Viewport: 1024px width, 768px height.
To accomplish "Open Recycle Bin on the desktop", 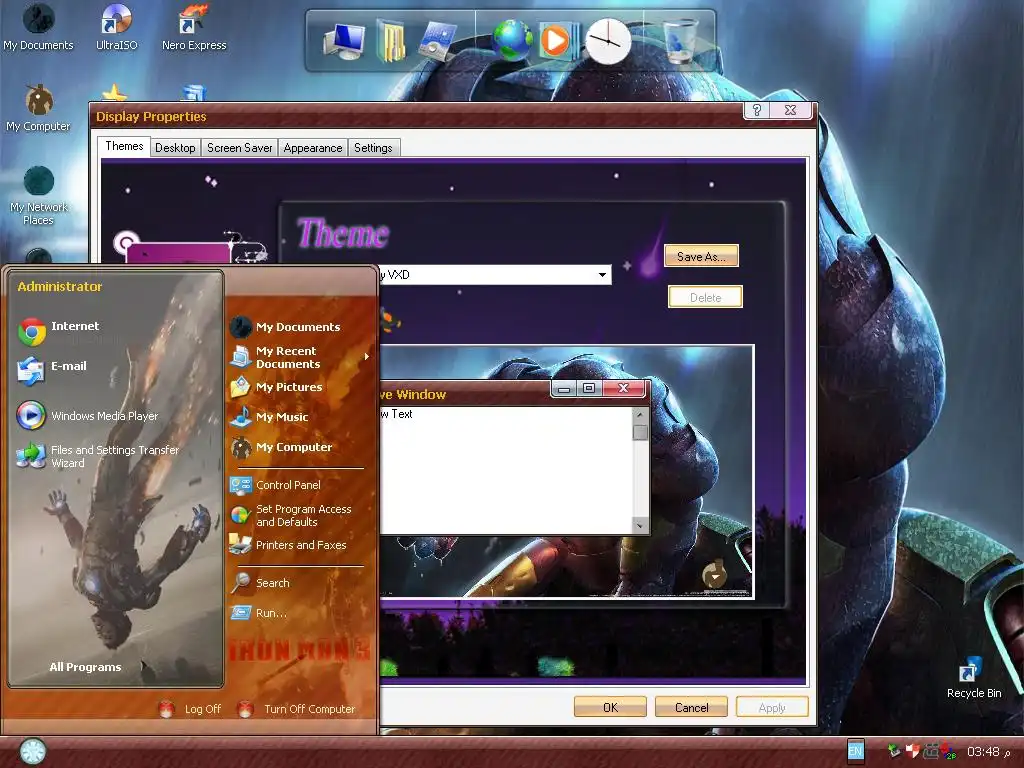I will (974, 679).
